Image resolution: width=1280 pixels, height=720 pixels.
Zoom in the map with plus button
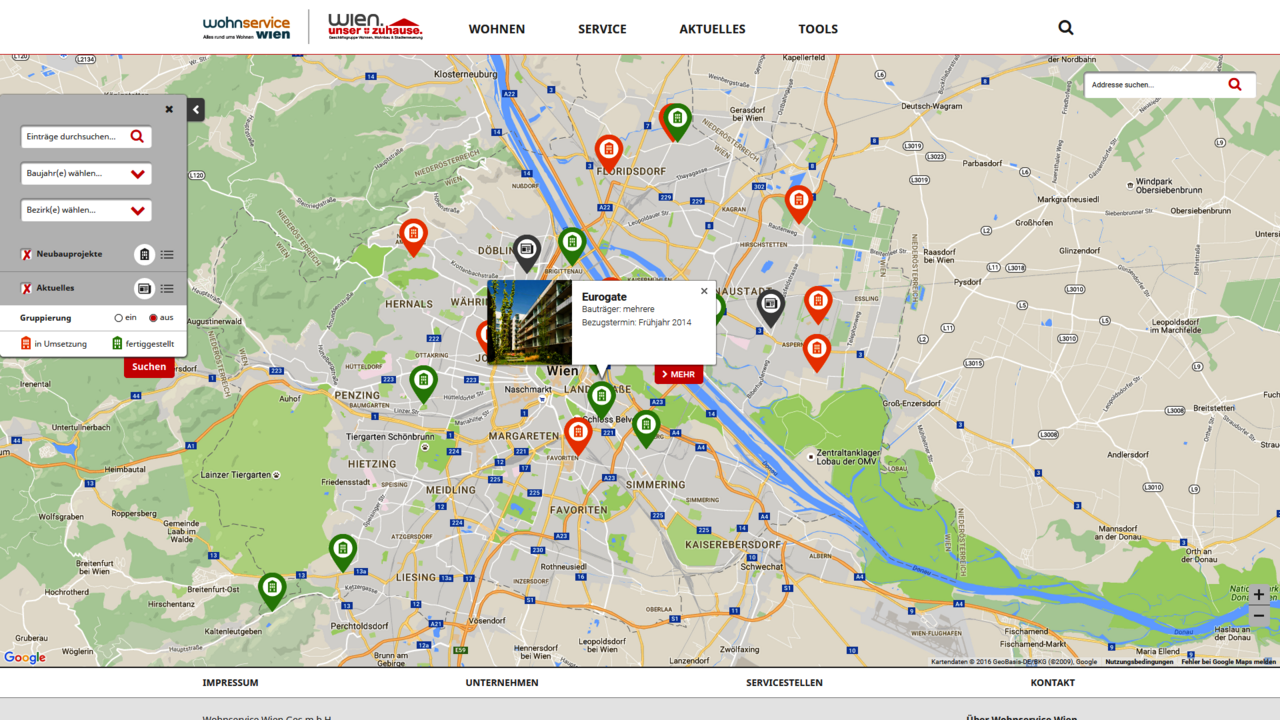coord(1259,595)
